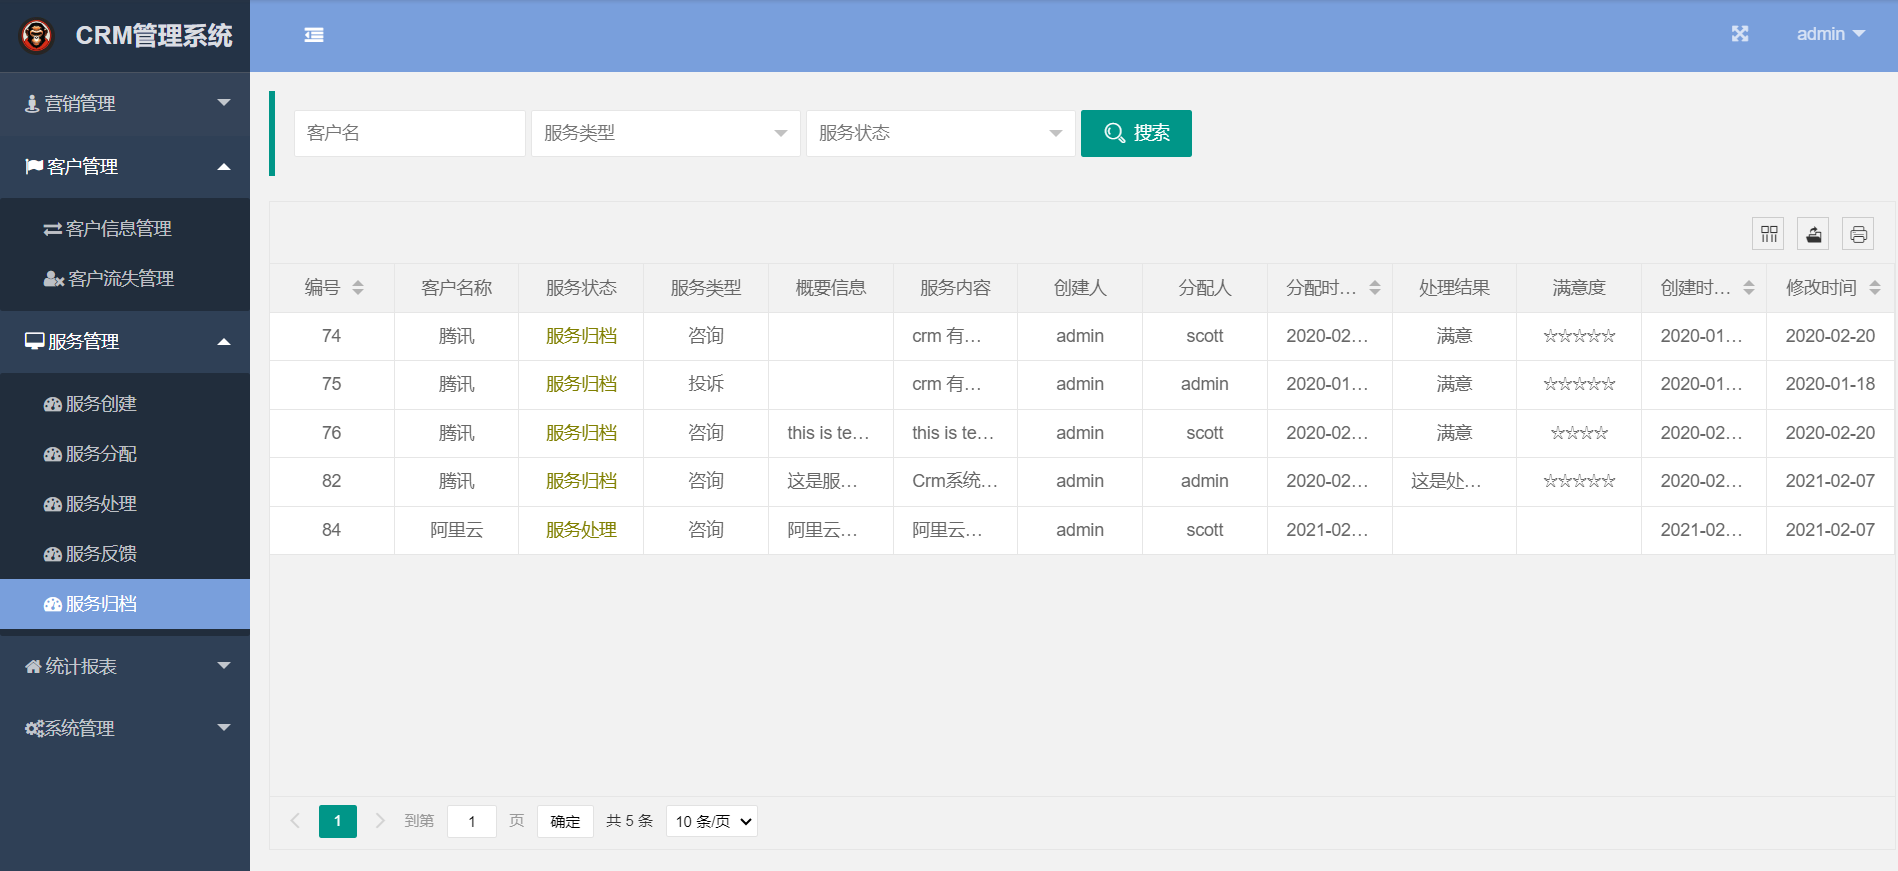Click scott assignee in row 84
The height and width of the screenshot is (871, 1898).
point(1205,530)
